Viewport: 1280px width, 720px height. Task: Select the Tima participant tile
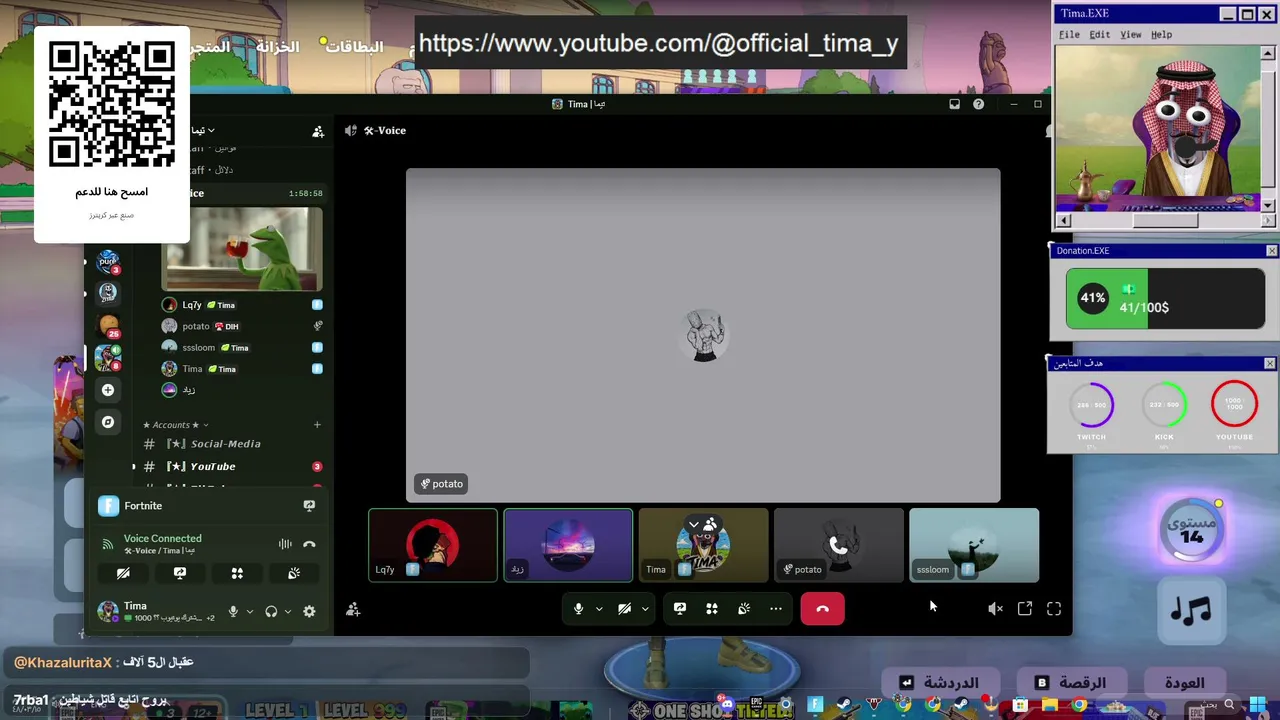point(704,545)
